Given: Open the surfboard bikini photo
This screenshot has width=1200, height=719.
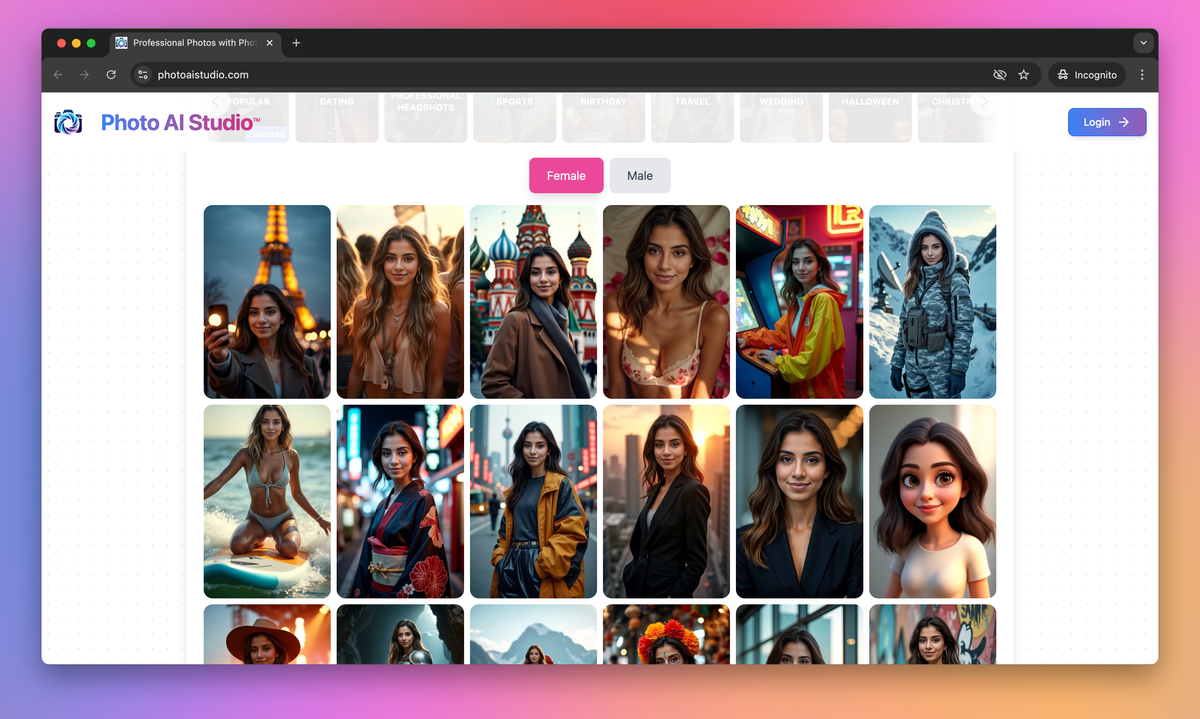Looking at the screenshot, I should click(x=267, y=501).
